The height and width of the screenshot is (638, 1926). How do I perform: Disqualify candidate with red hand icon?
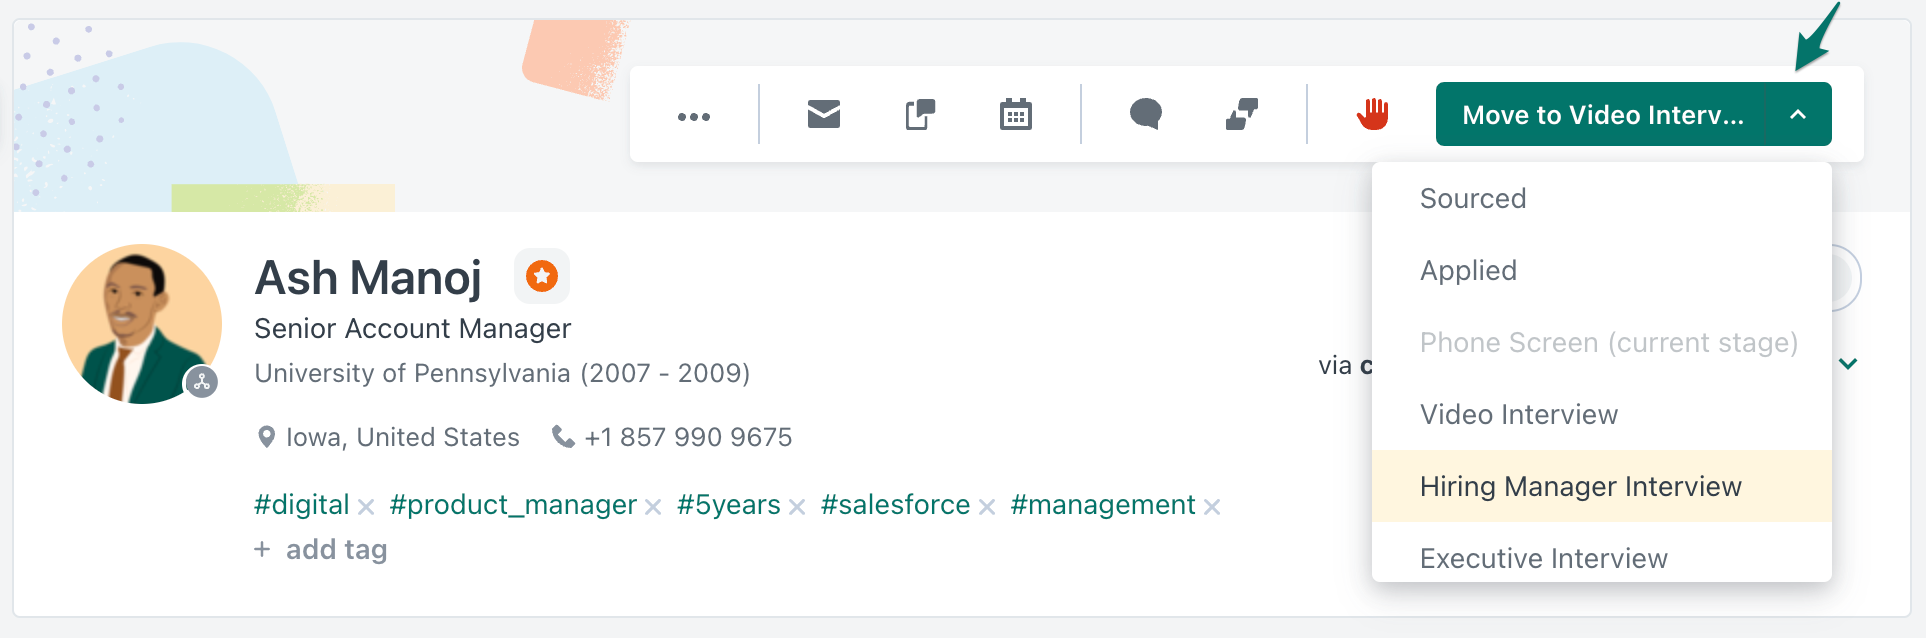(1373, 114)
